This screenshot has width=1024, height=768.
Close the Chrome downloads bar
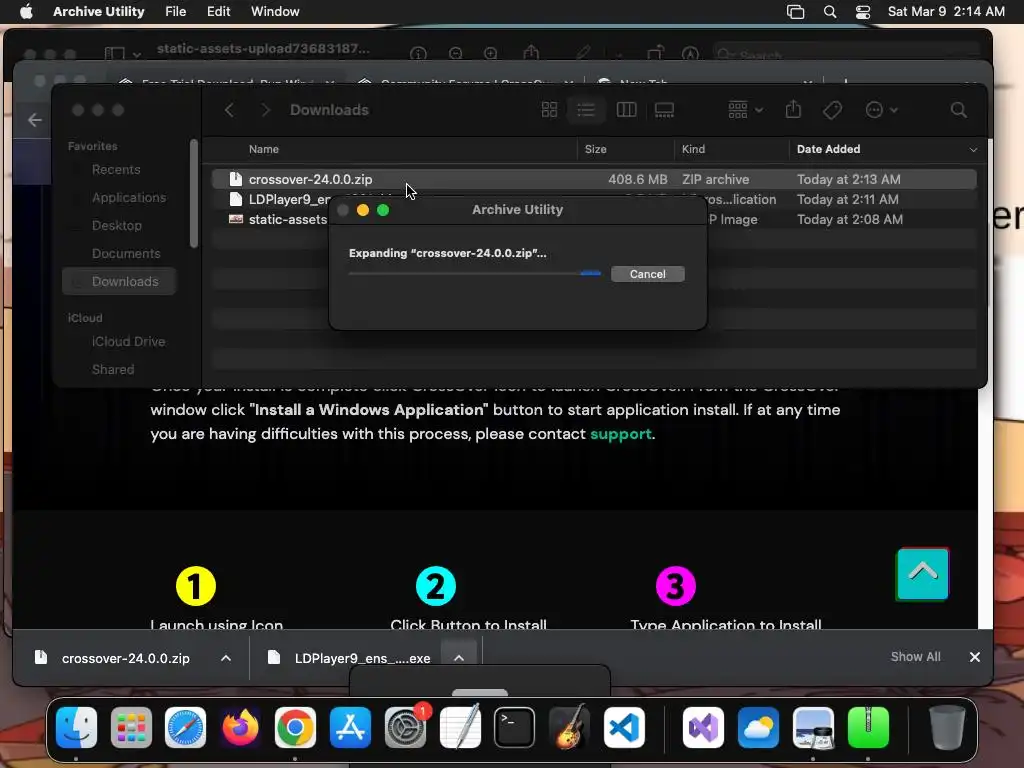point(974,657)
